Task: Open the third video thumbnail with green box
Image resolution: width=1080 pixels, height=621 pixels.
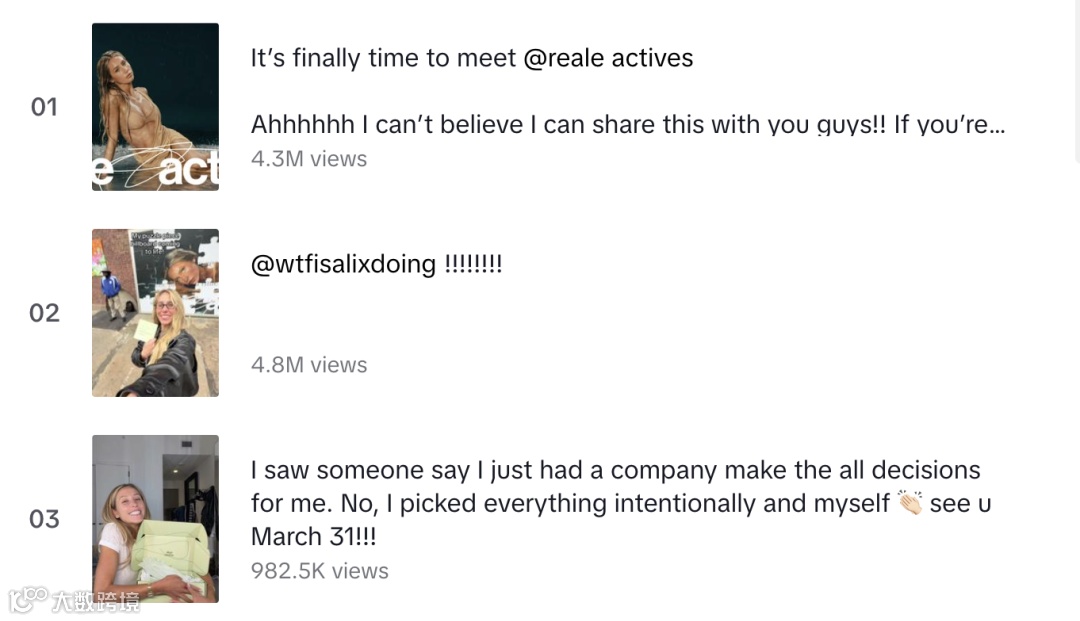Action: 155,518
